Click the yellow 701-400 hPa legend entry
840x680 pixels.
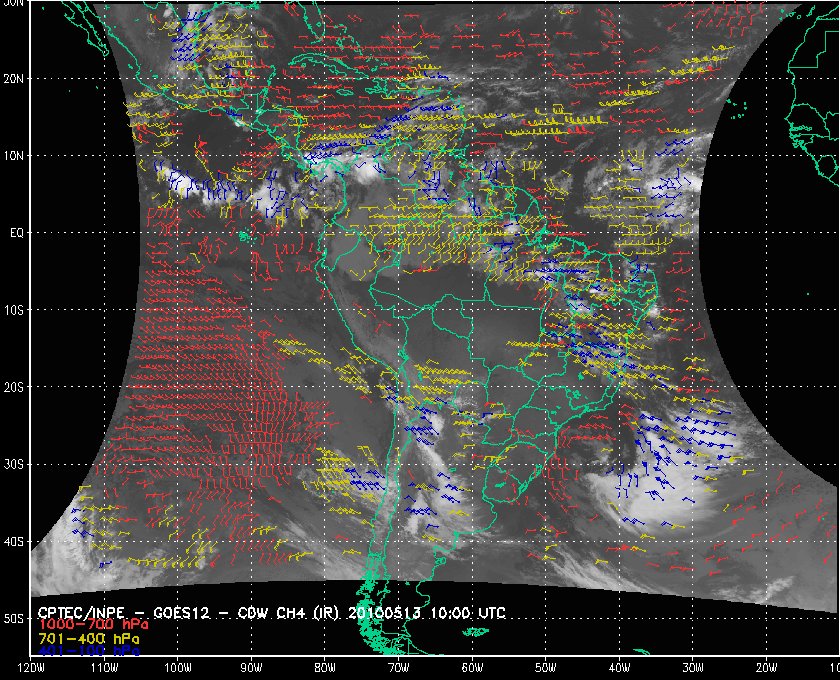coord(88,637)
